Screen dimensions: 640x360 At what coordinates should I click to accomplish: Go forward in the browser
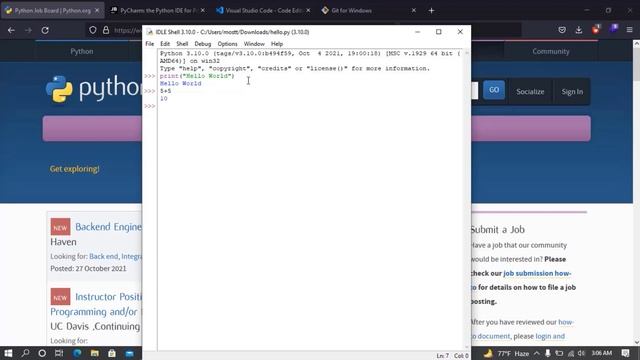[x=28, y=30]
